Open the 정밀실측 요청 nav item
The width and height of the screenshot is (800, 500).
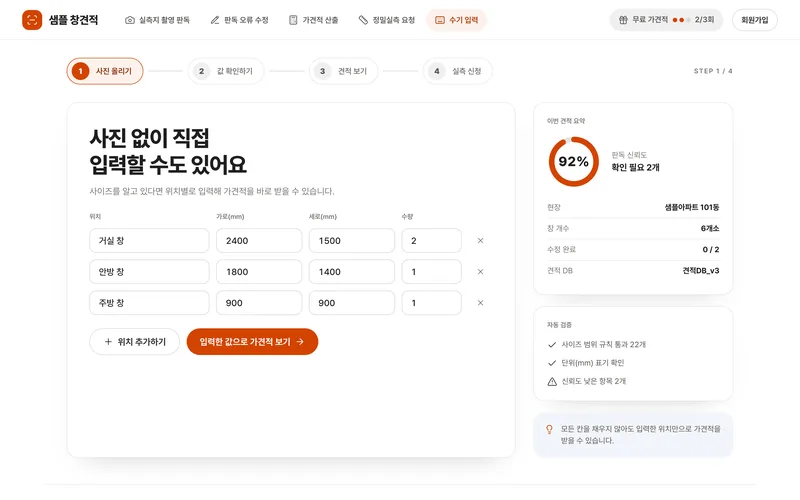click(387, 20)
